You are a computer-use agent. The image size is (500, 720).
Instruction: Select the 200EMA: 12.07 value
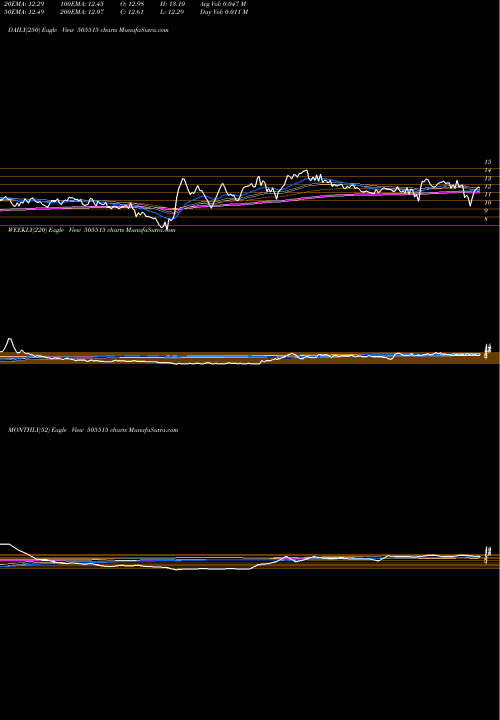tap(82, 12)
